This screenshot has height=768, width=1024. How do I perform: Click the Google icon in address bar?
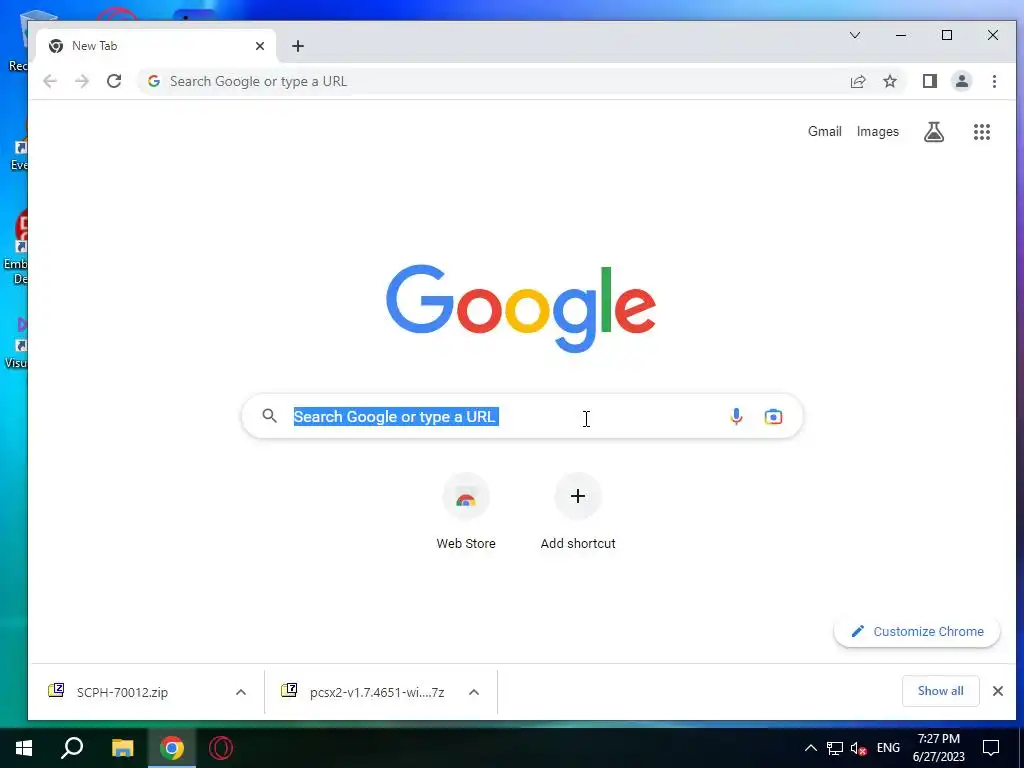(x=154, y=81)
